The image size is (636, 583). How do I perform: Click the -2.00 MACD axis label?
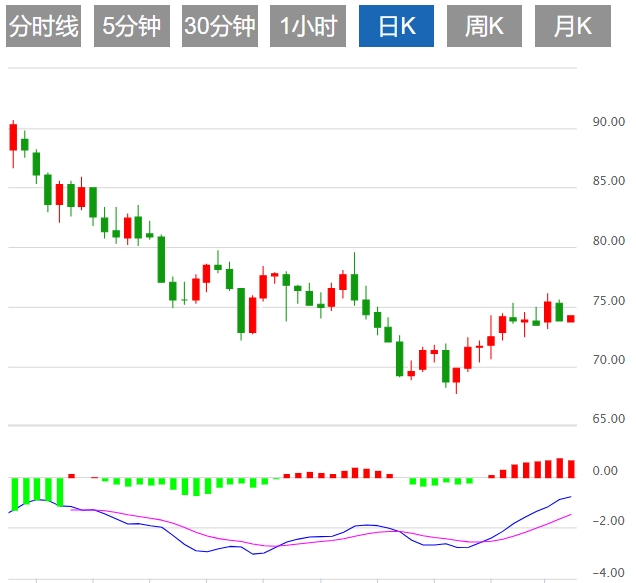[608, 521]
